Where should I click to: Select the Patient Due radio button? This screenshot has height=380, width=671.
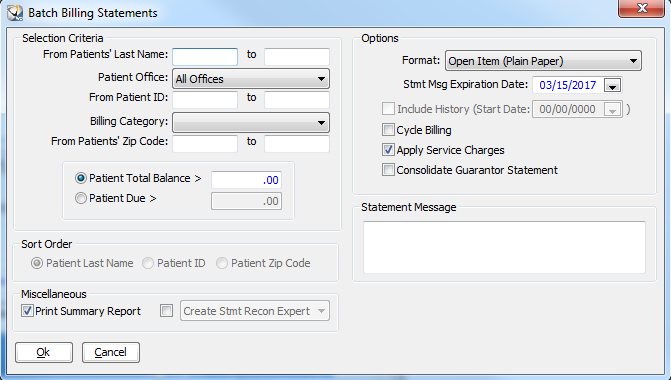(x=80, y=198)
